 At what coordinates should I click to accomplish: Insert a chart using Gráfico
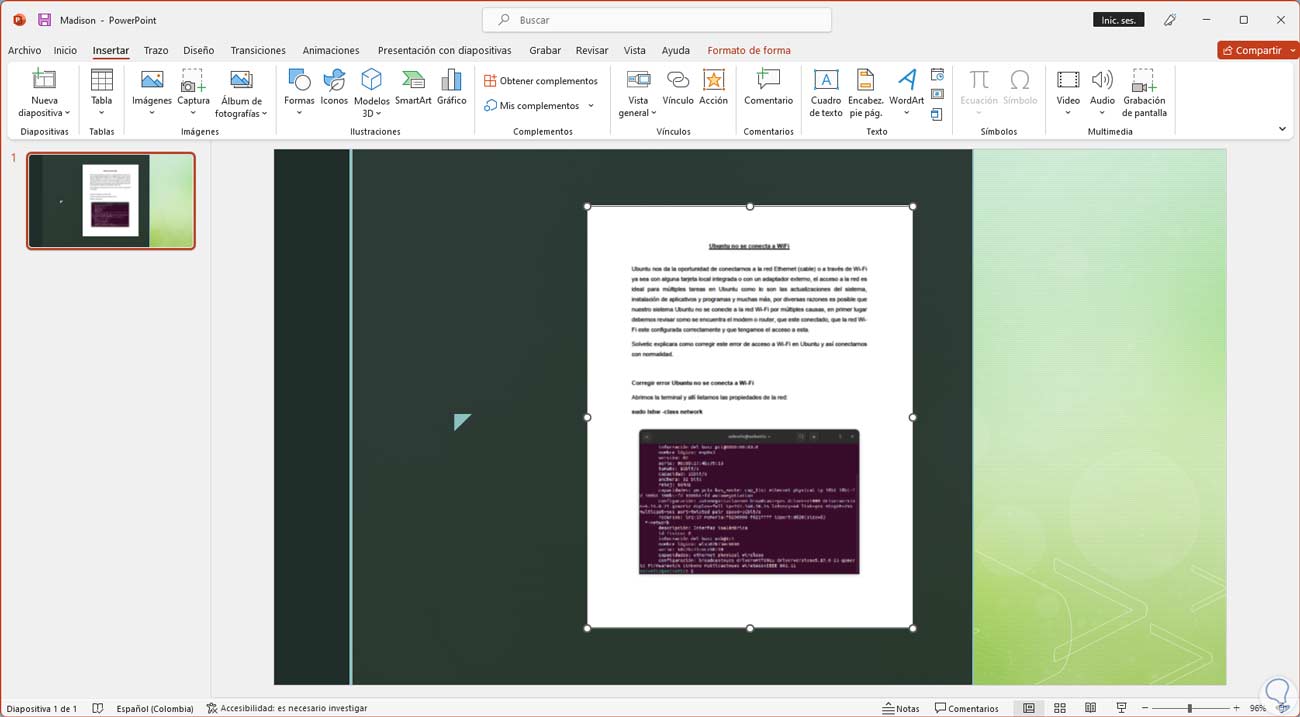tap(452, 87)
